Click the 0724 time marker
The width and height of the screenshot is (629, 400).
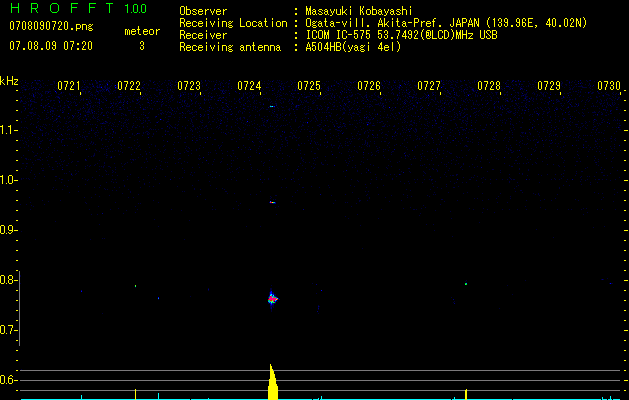pyautogui.click(x=249, y=85)
